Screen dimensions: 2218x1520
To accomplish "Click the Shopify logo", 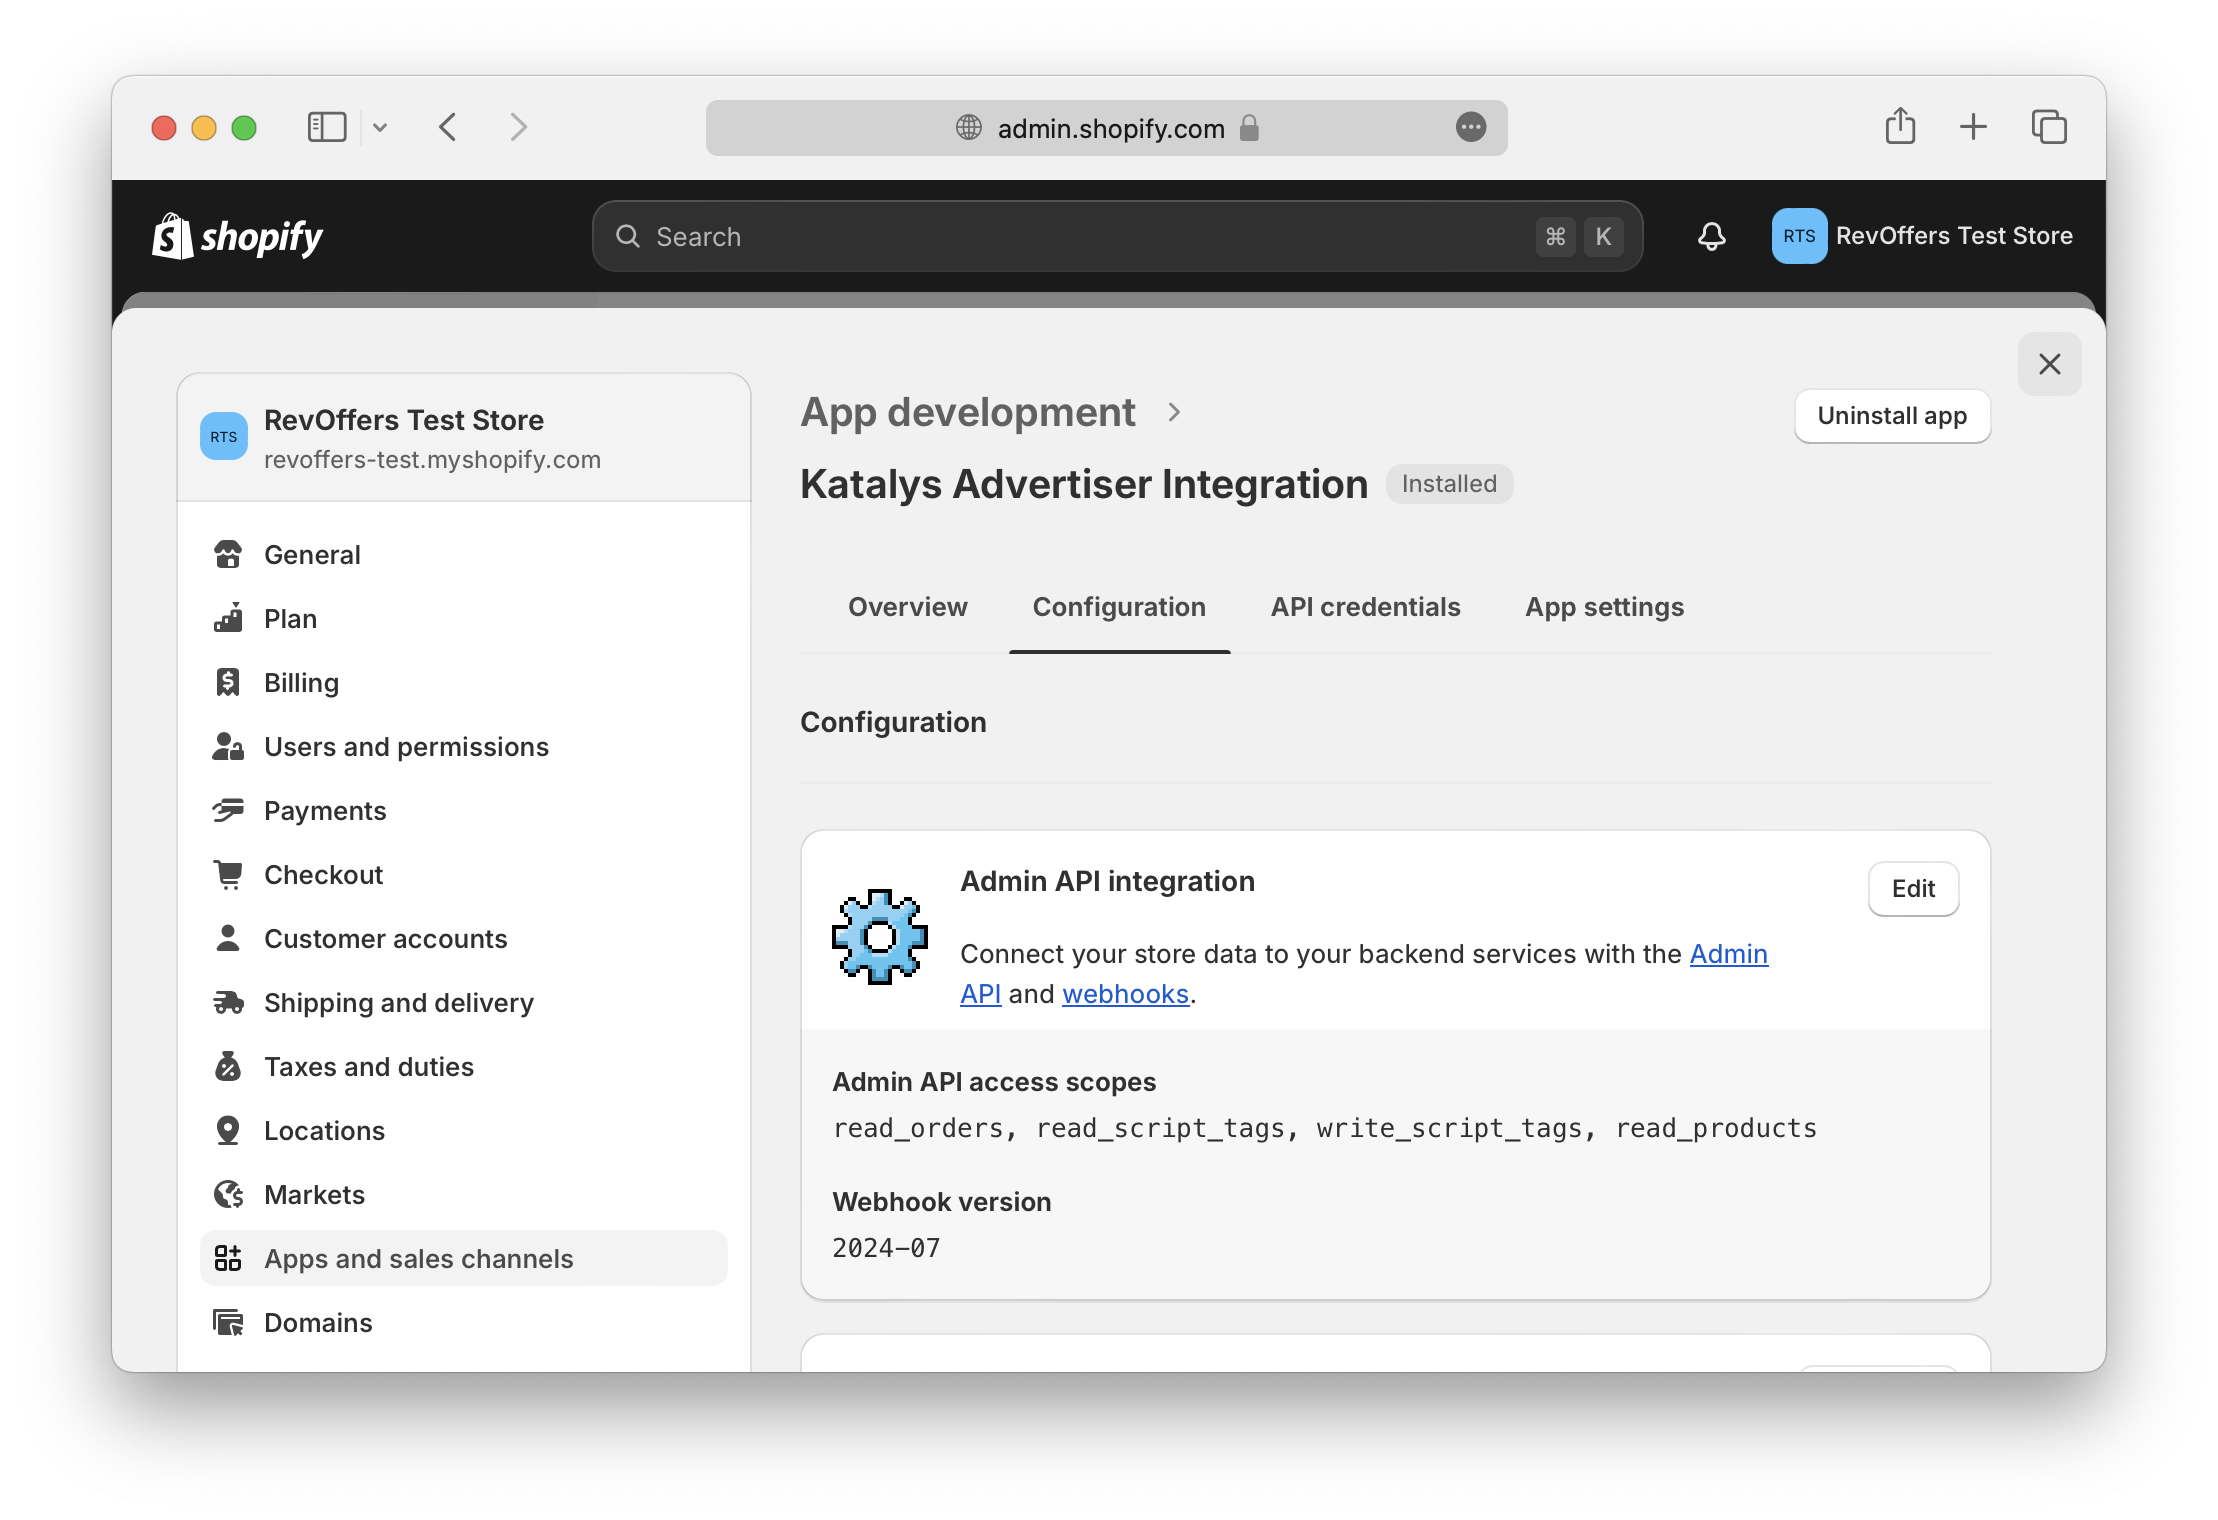I will [237, 237].
